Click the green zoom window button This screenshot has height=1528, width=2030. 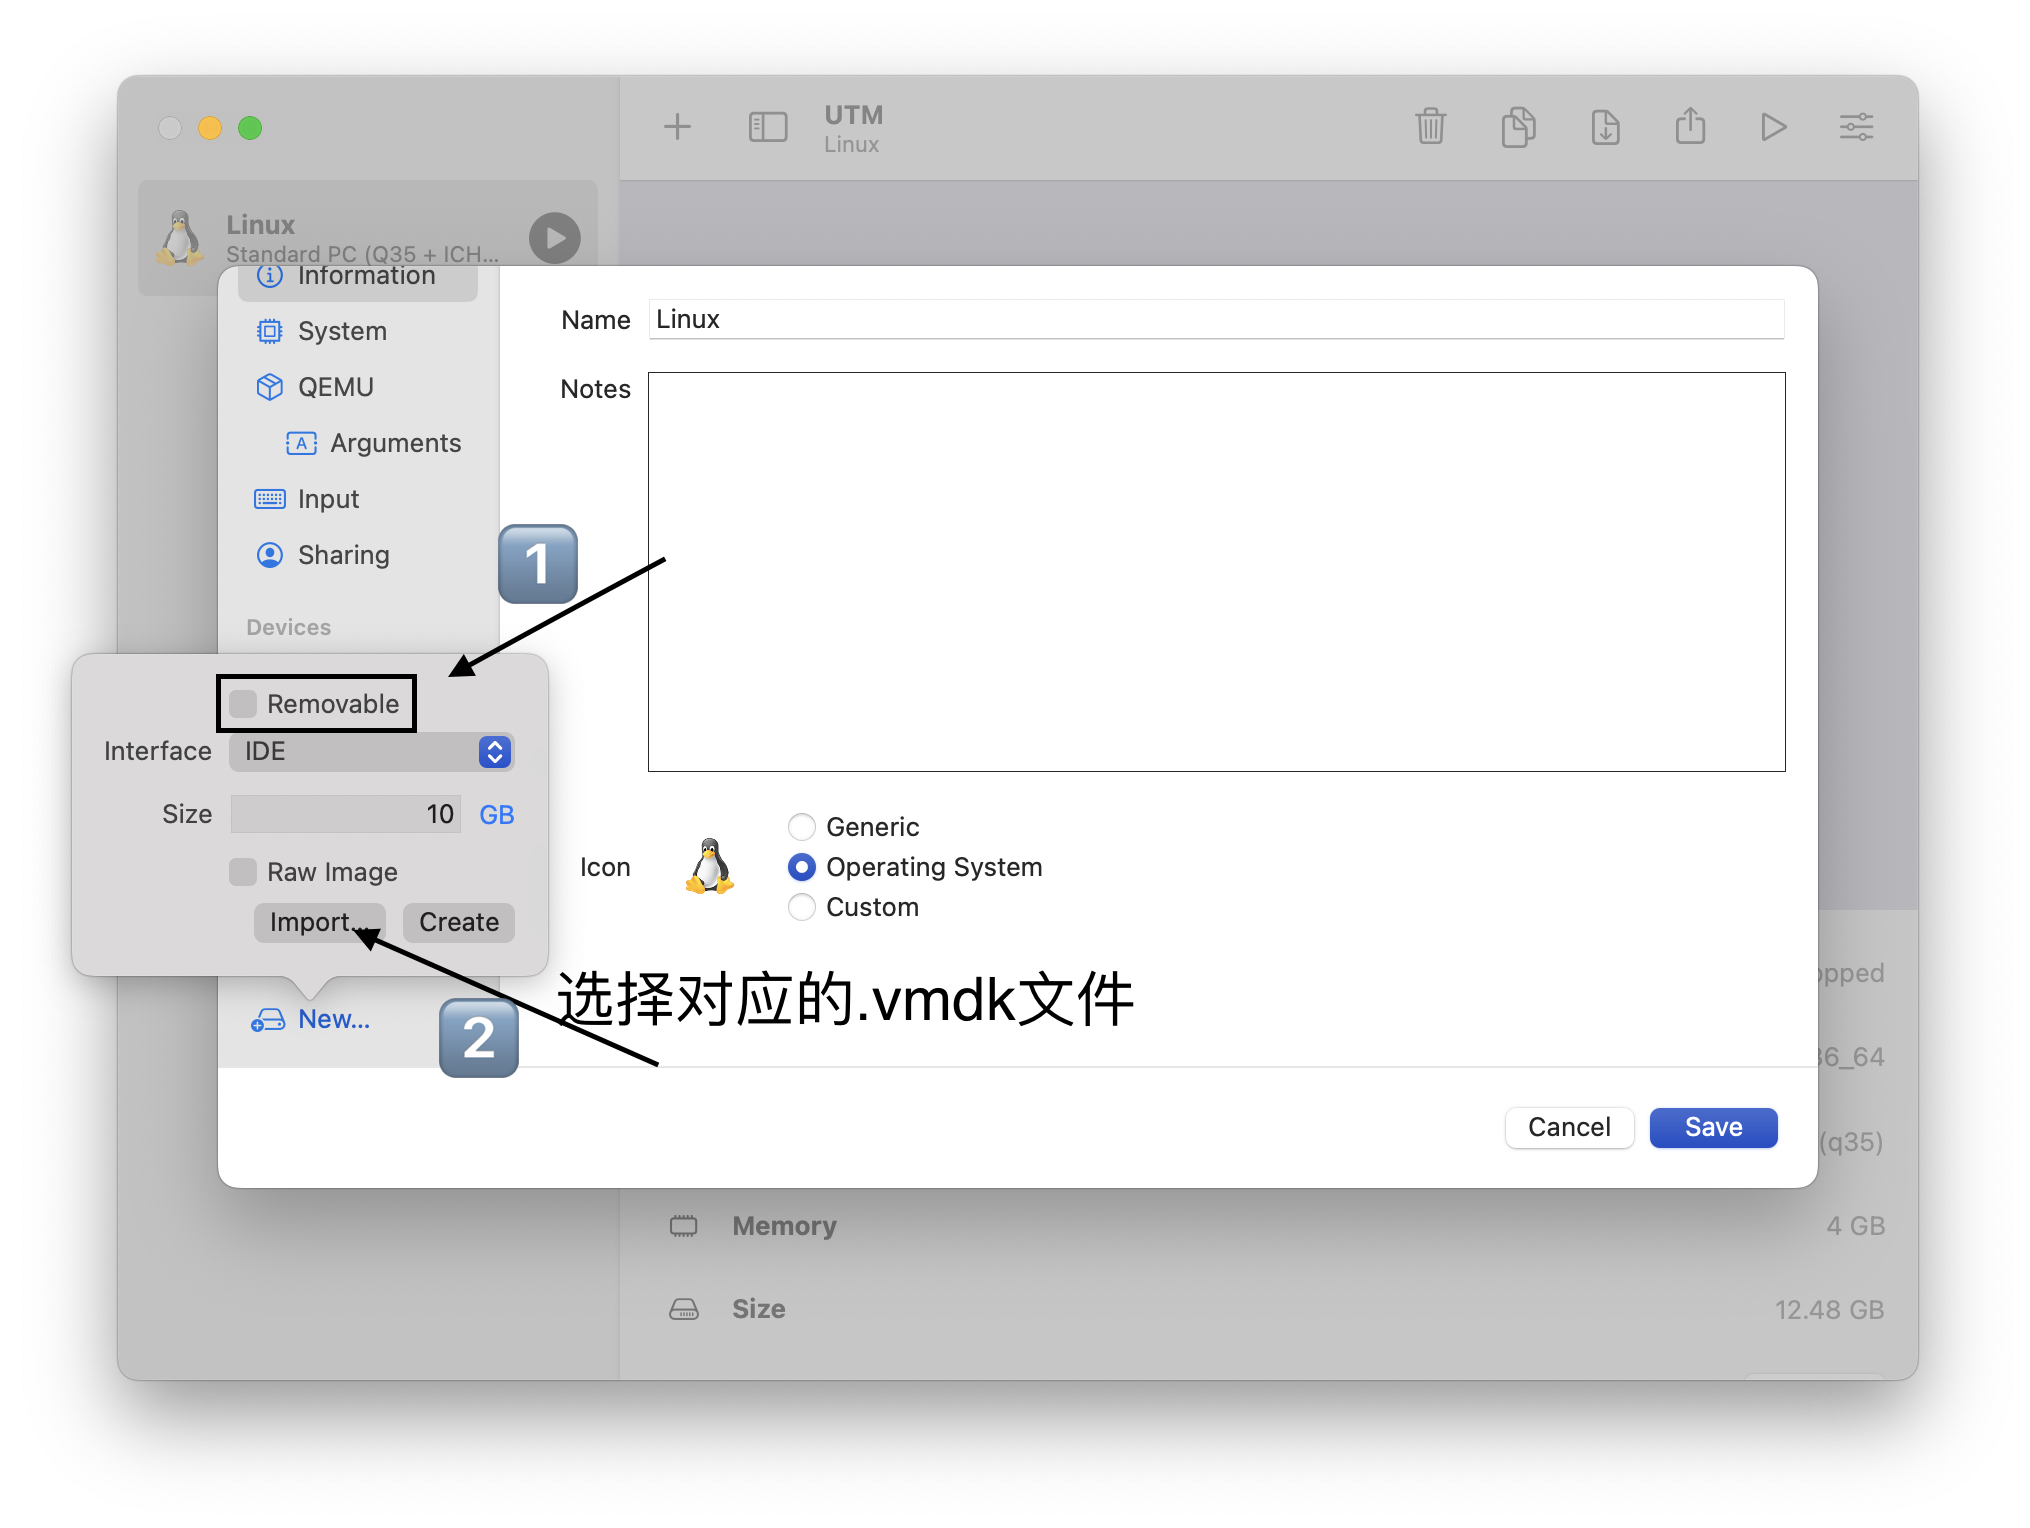click(250, 128)
